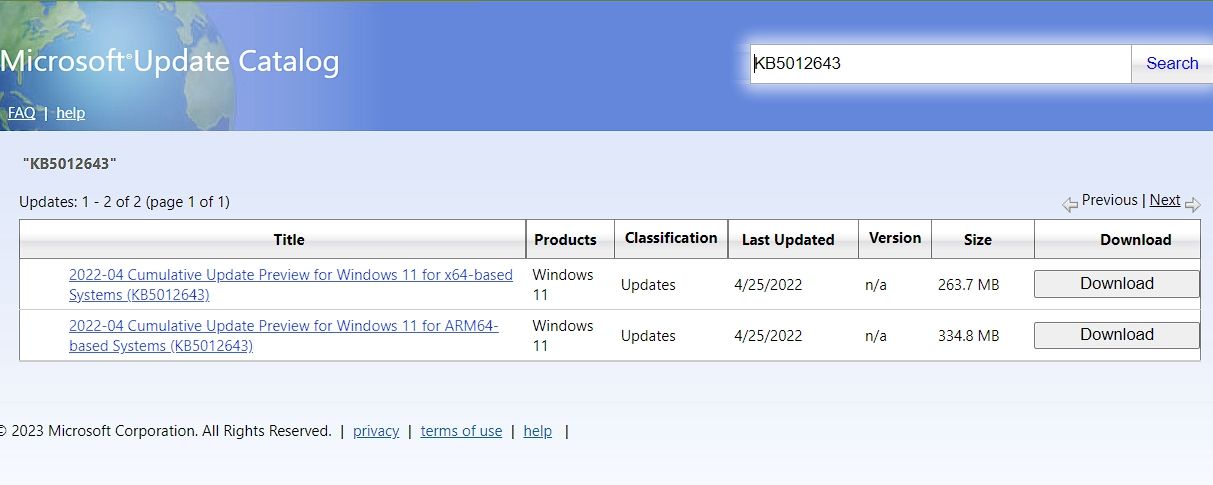The width and height of the screenshot is (1213, 485).
Task: Sort results by Last Updated column header
Action: pos(788,240)
